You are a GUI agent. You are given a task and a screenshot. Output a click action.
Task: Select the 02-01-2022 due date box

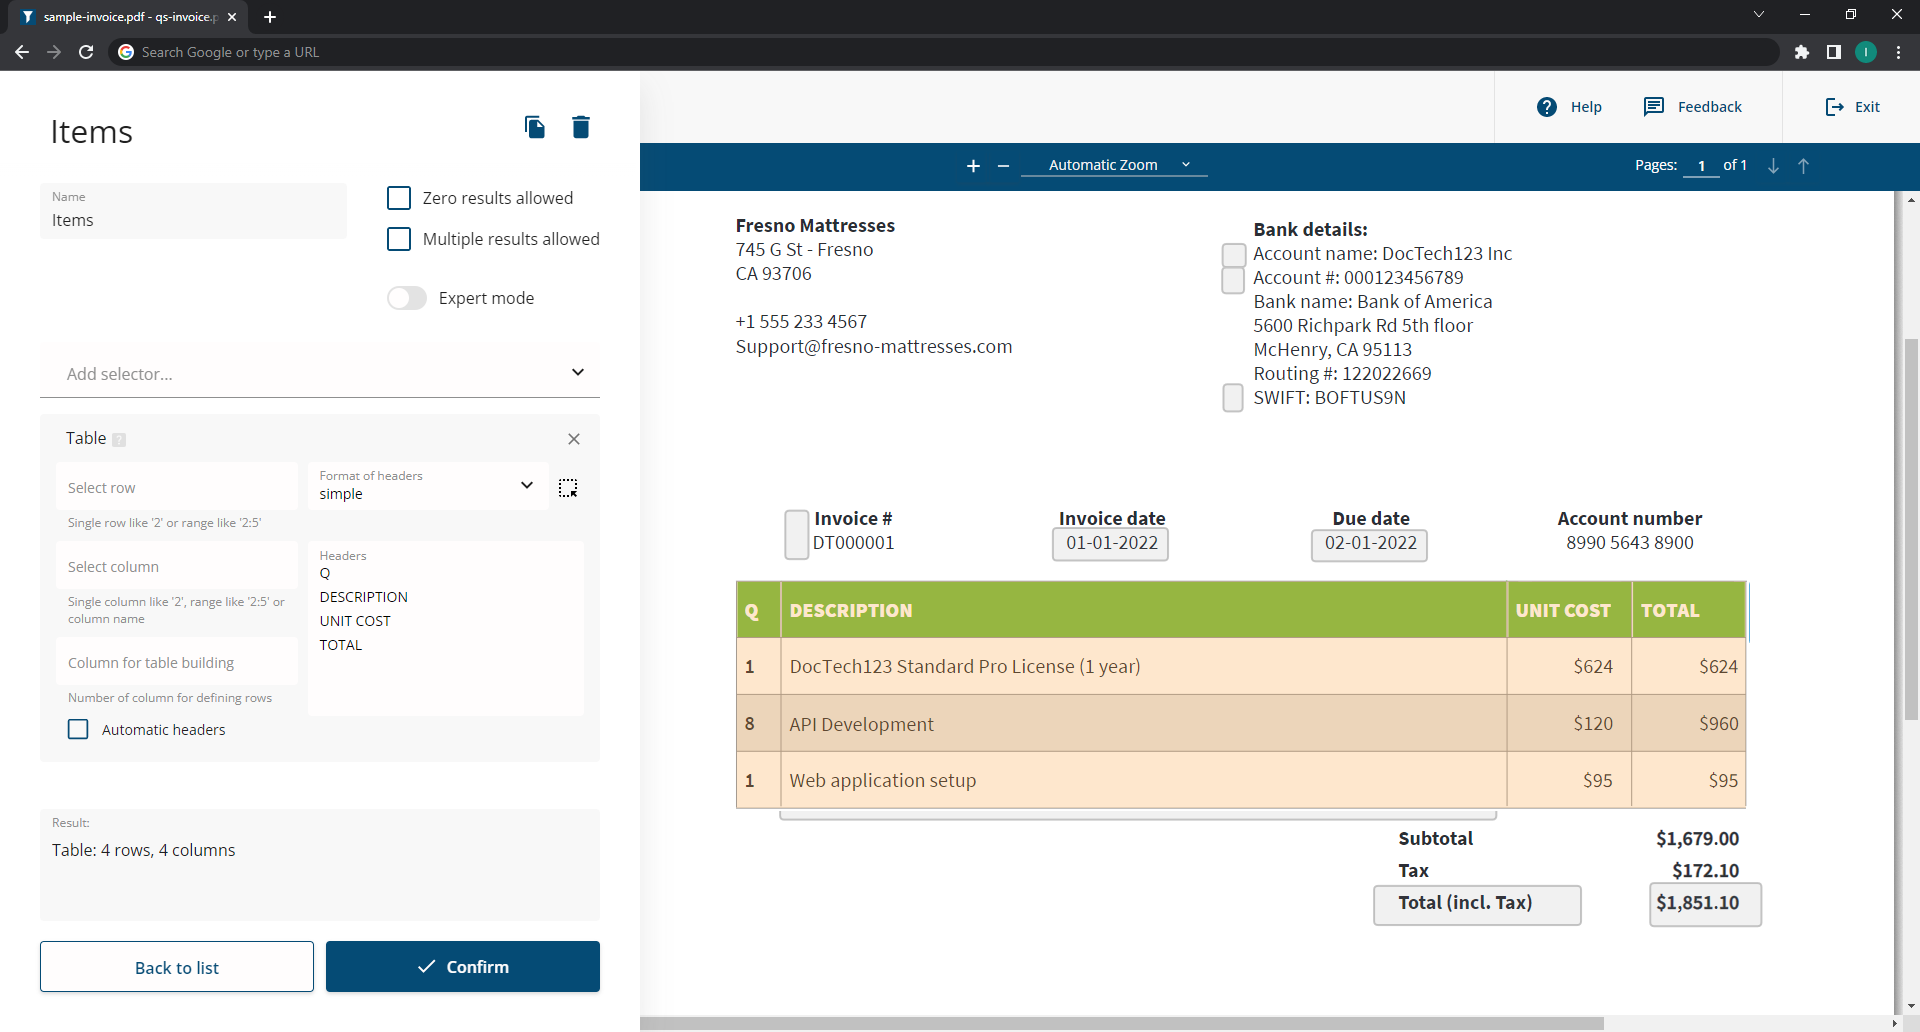tap(1370, 544)
